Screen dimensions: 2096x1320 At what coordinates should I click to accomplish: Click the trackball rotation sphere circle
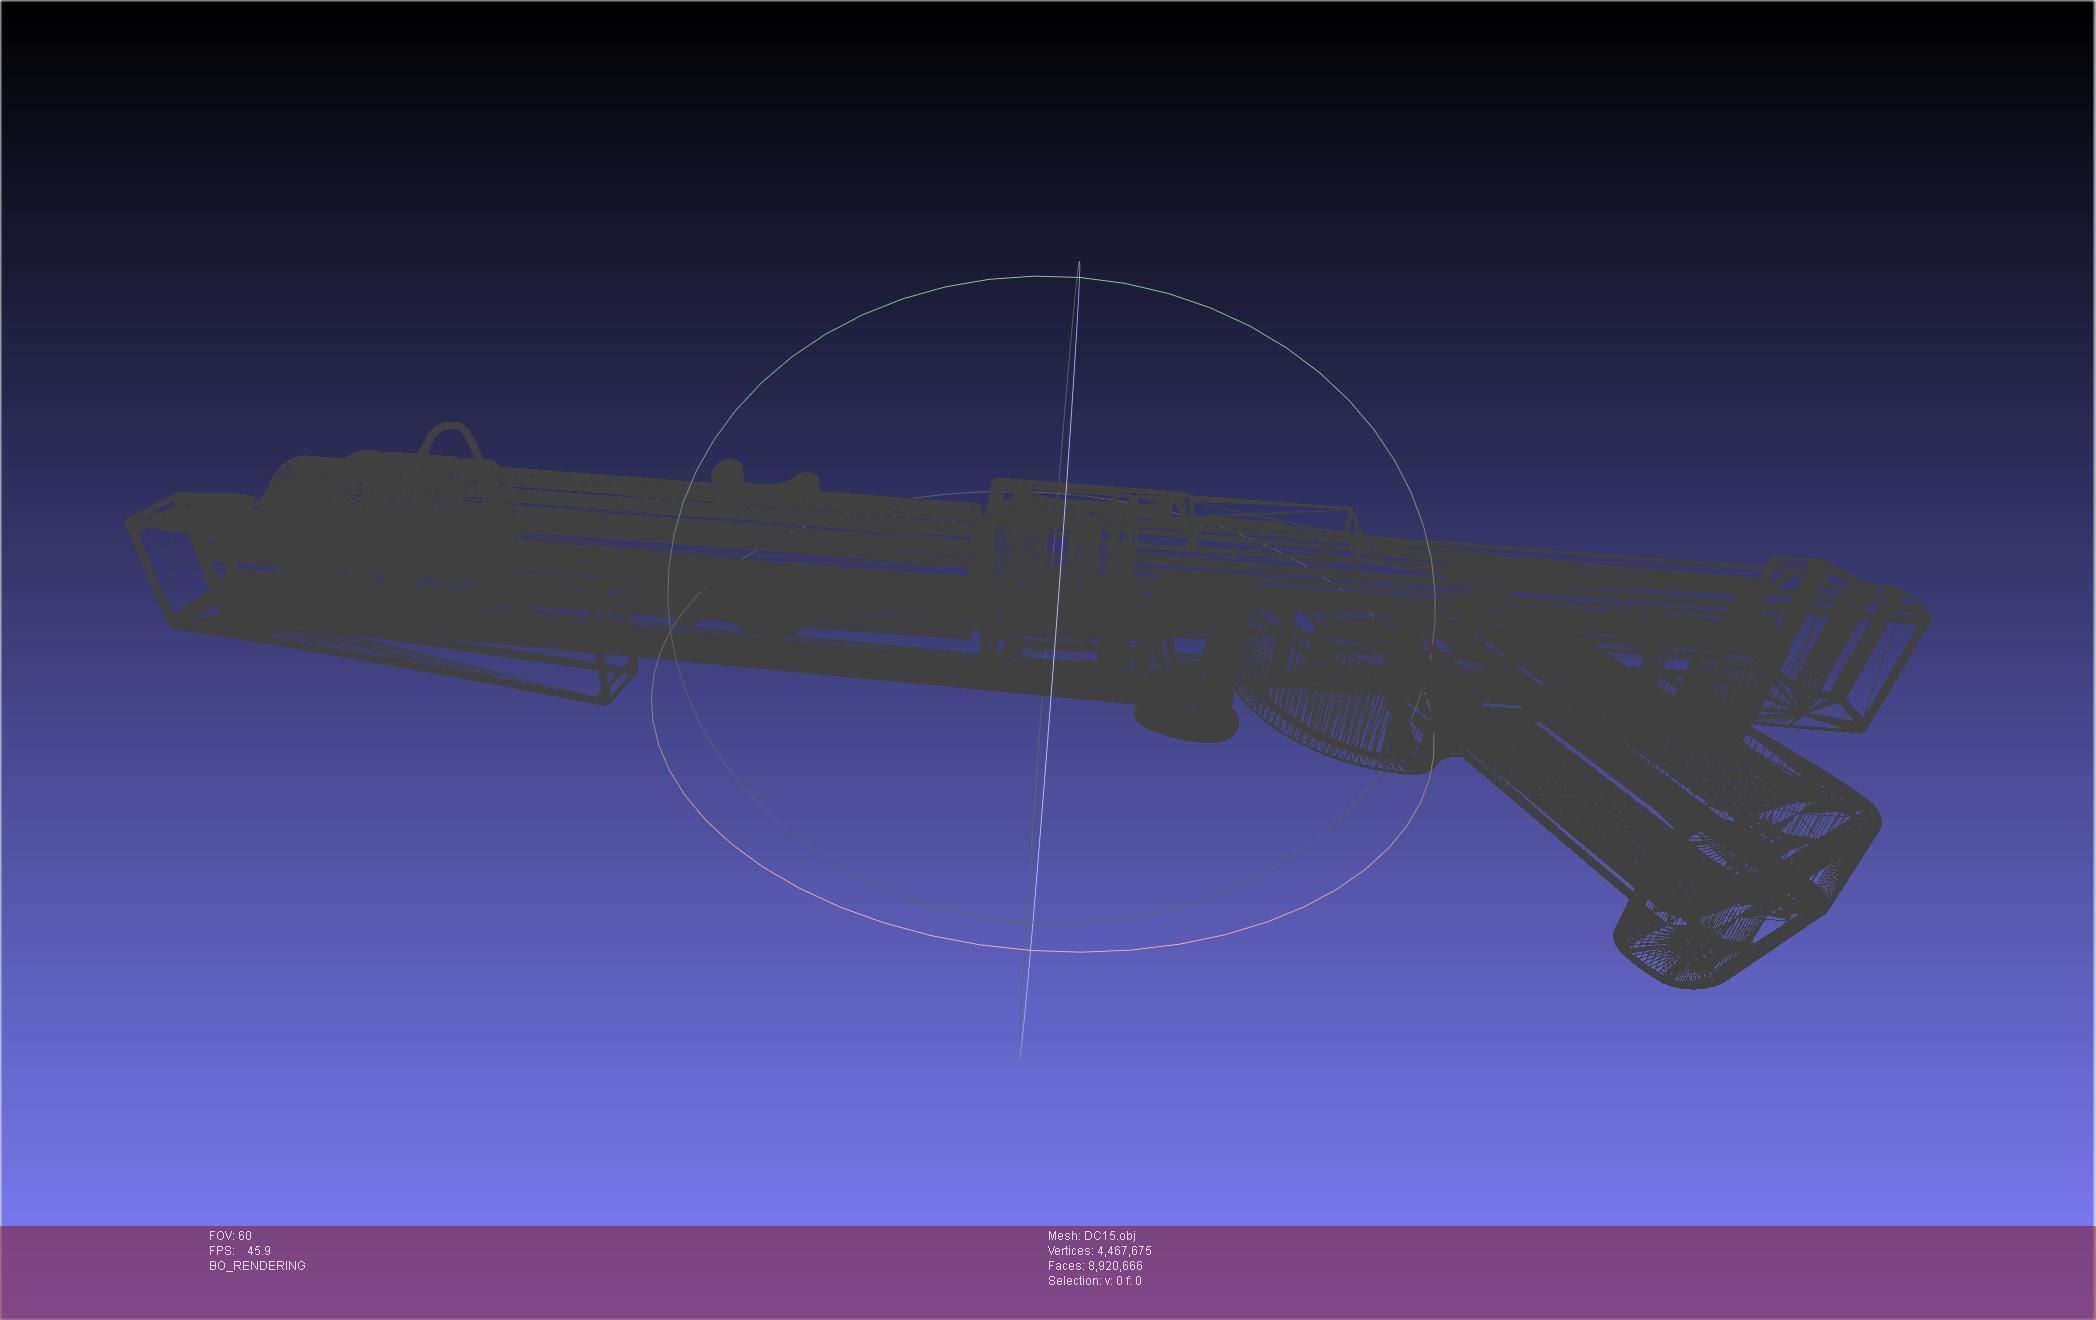click(1044, 613)
